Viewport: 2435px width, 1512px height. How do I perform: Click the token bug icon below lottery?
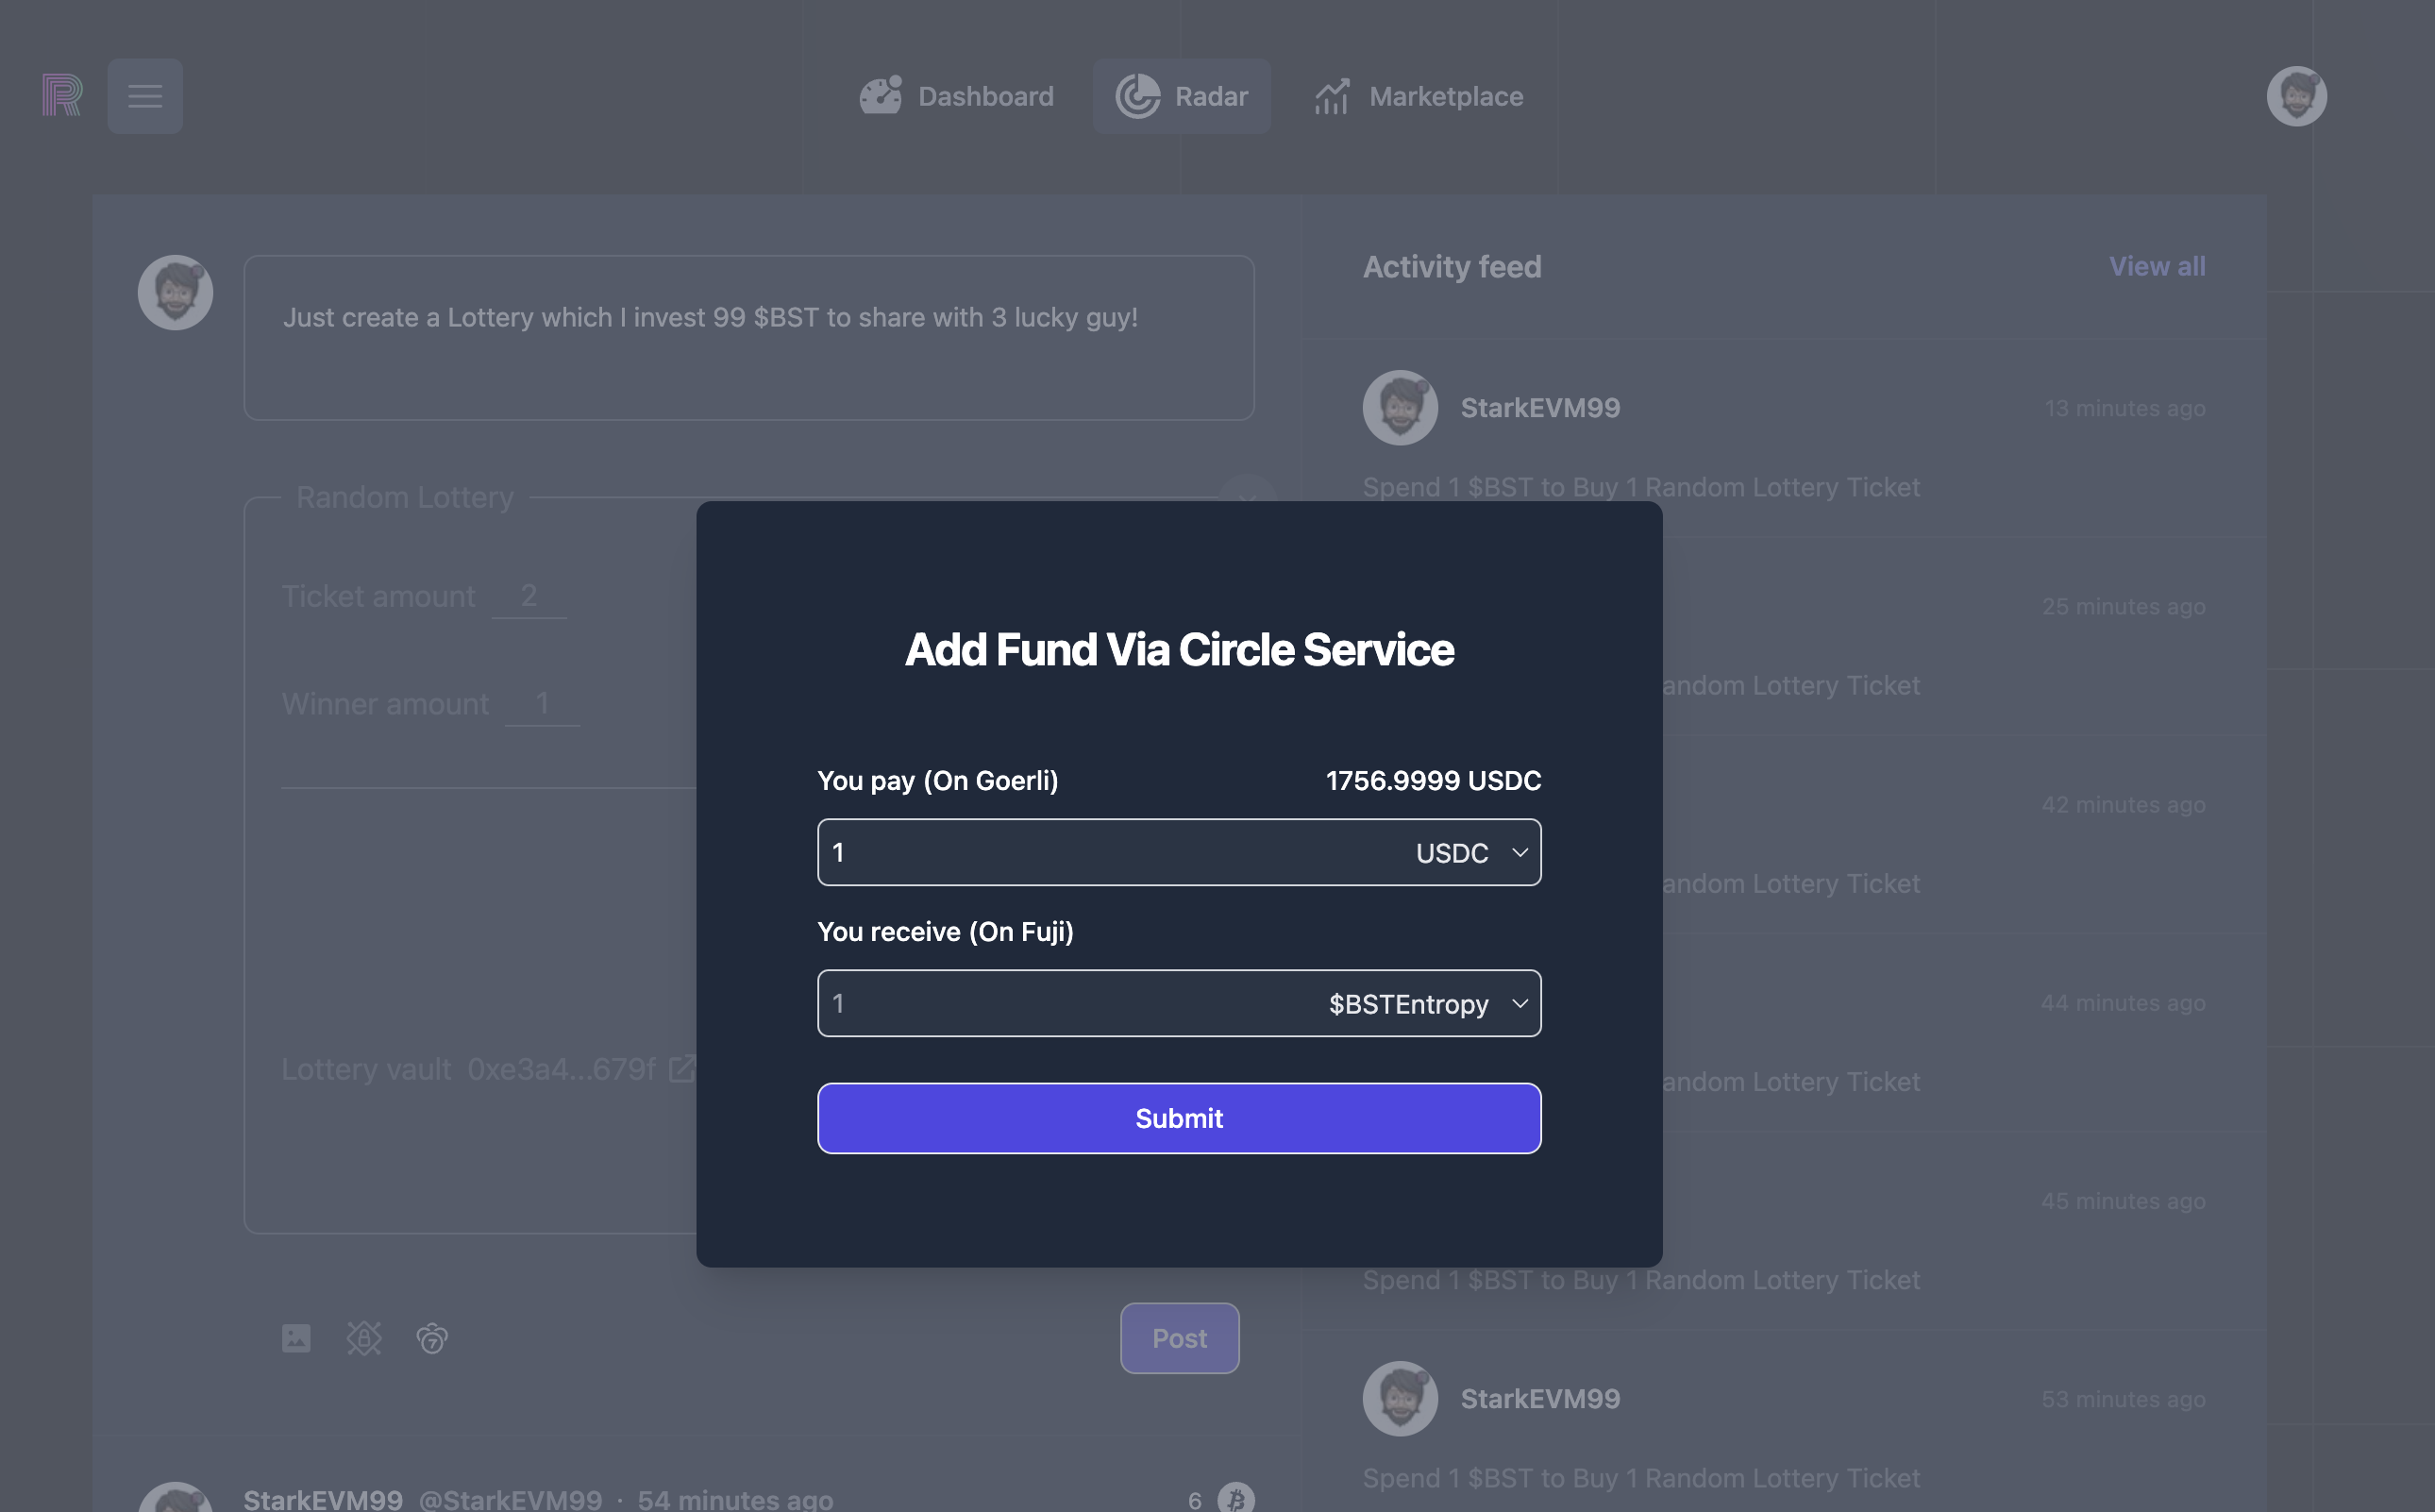point(364,1338)
